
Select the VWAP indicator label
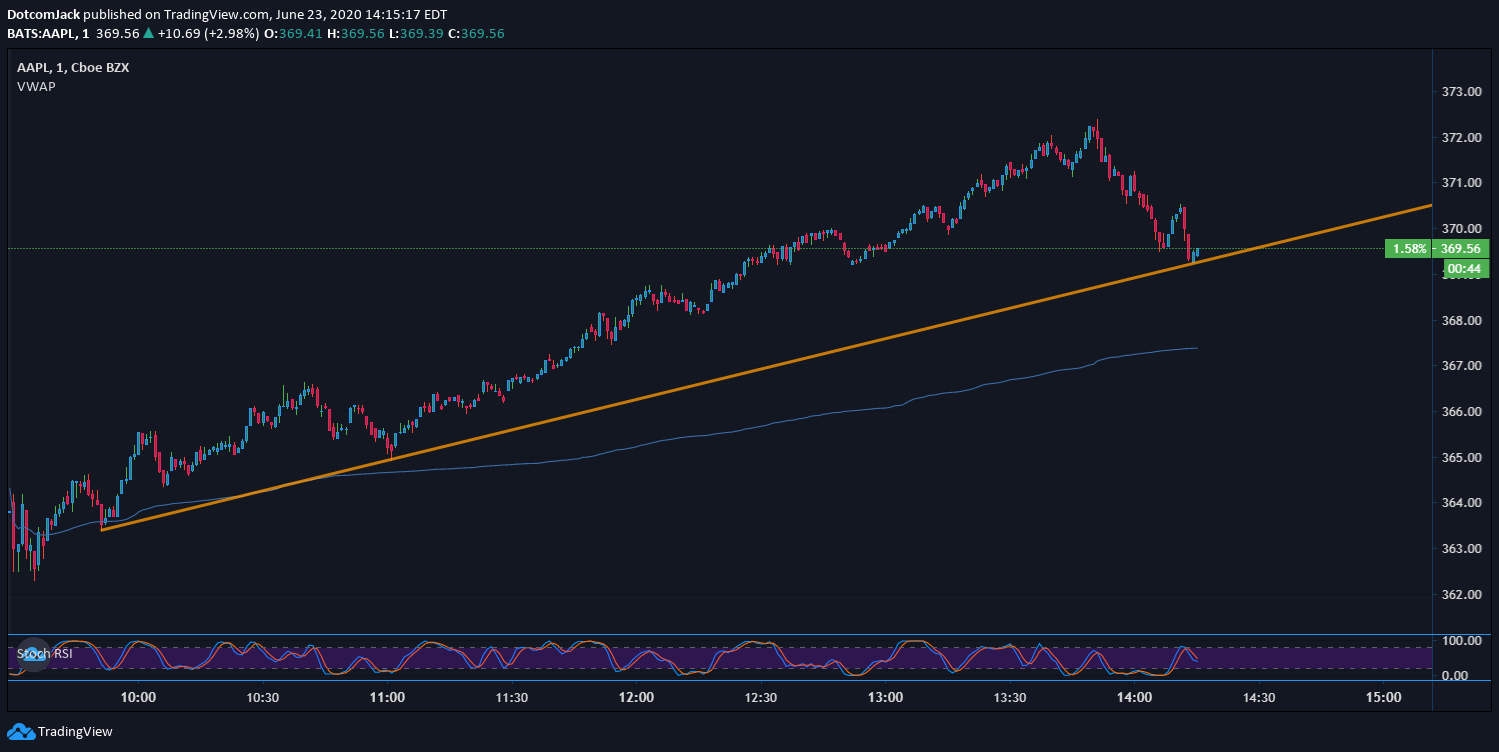click(36, 87)
